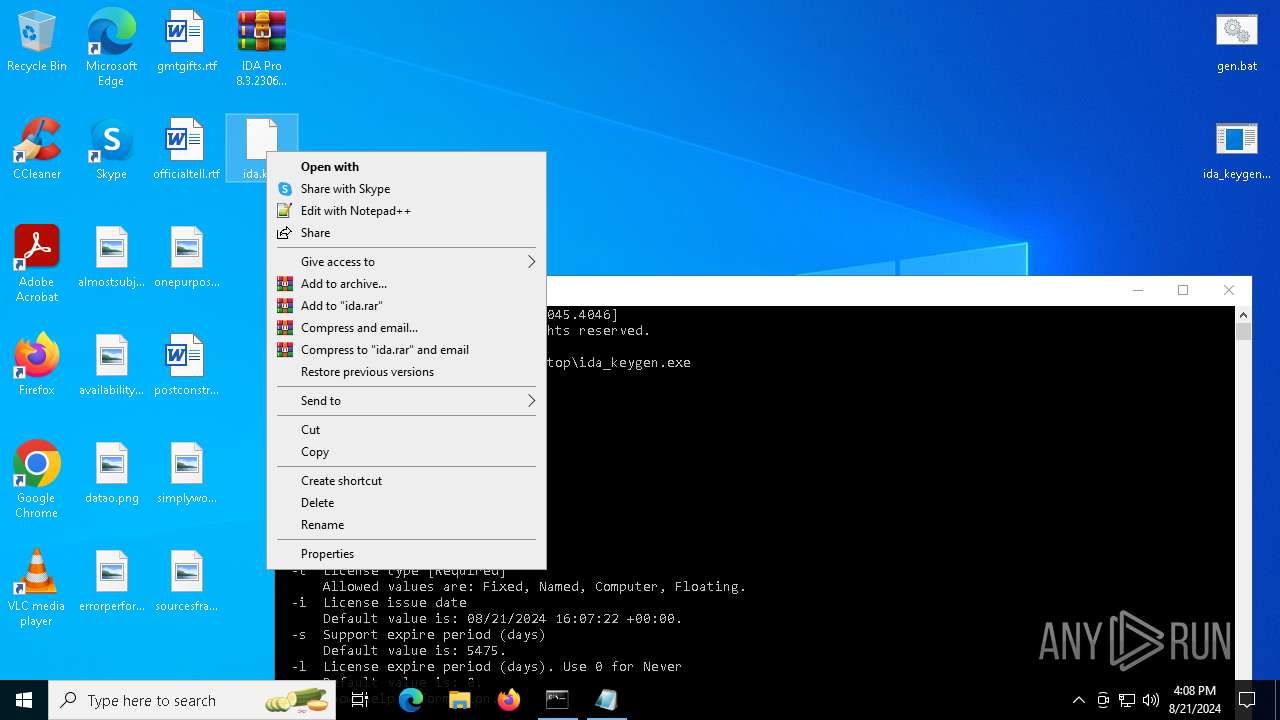Switch to Command Prompt taskbar button

(557, 700)
